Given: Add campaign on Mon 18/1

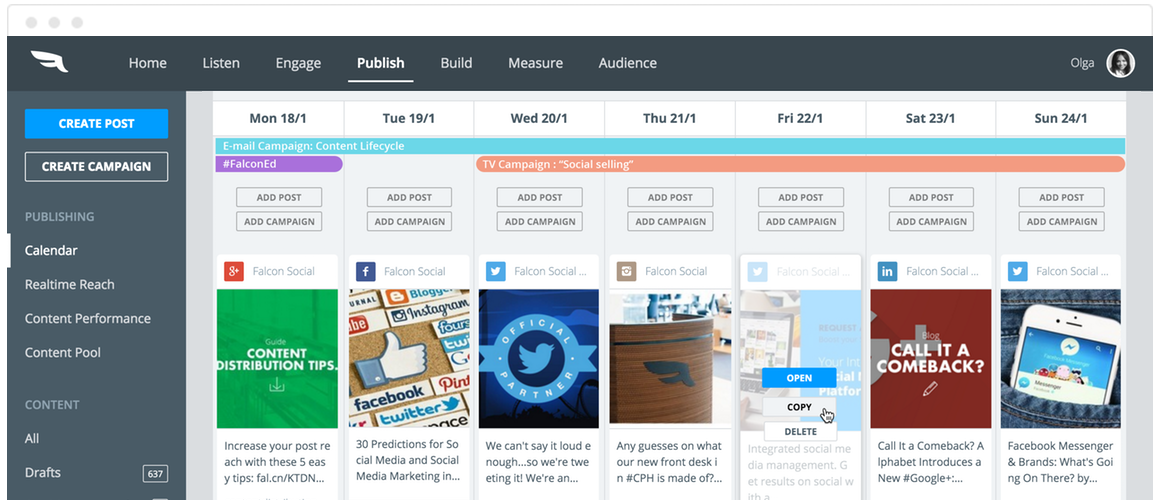Looking at the screenshot, I should point(279,221).
